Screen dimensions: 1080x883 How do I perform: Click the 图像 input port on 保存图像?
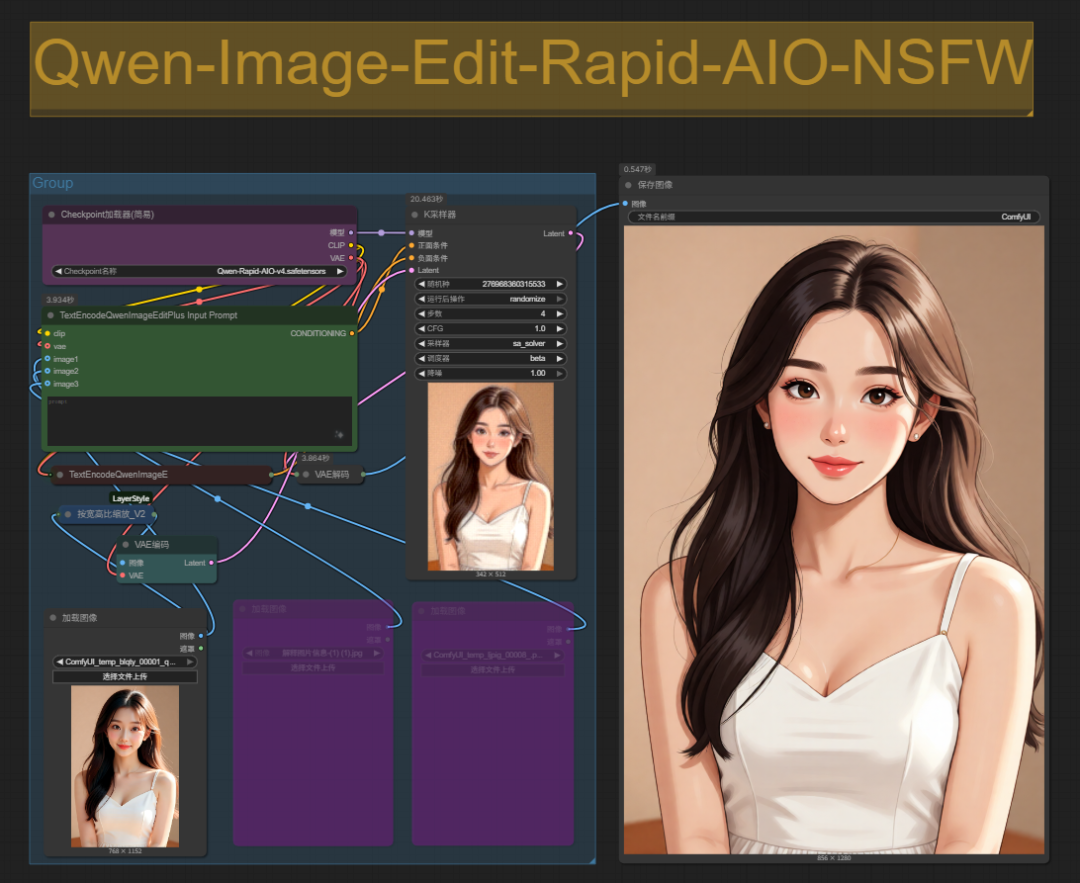click(625, 204)
